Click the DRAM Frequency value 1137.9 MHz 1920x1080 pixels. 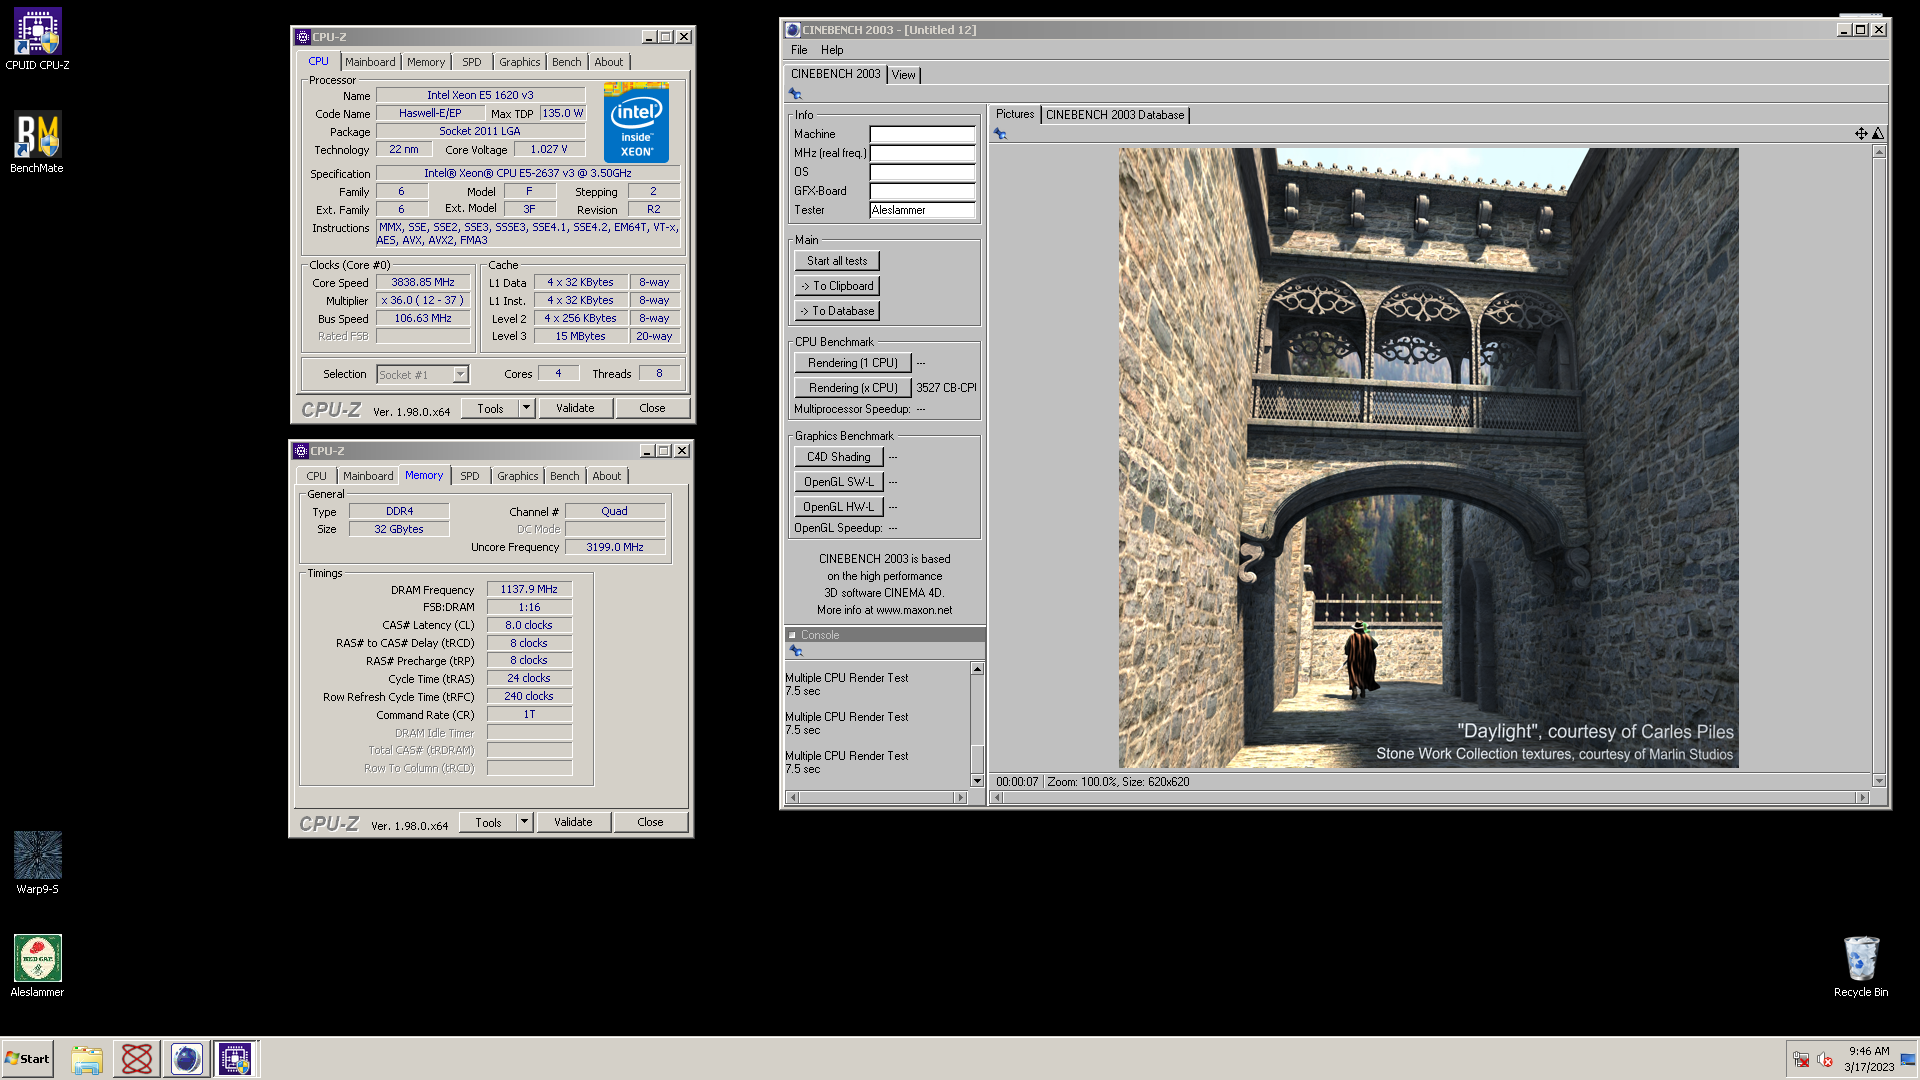click(529, 590)
